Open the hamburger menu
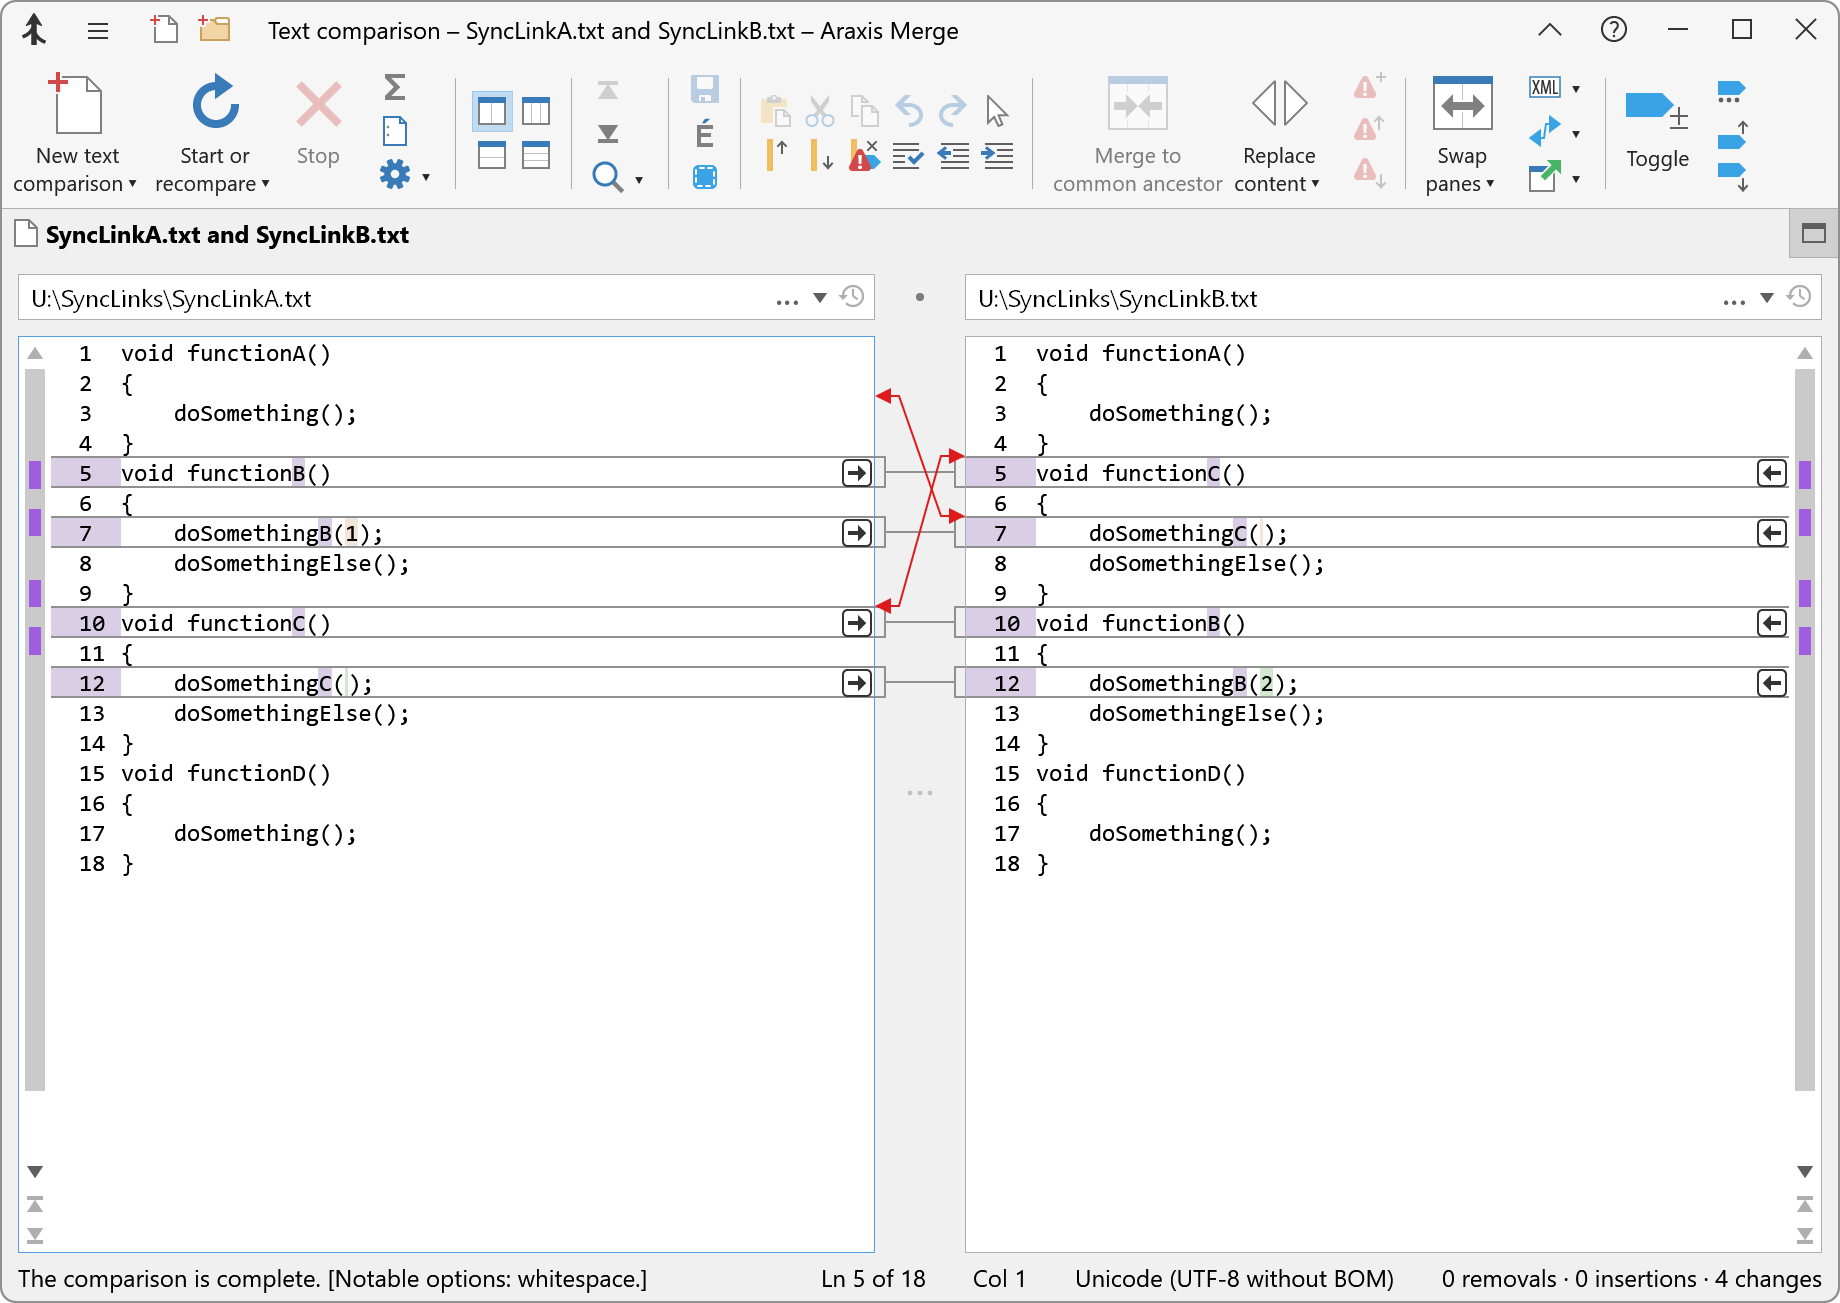The image size is (1840, 1303). tap(97, 30)
